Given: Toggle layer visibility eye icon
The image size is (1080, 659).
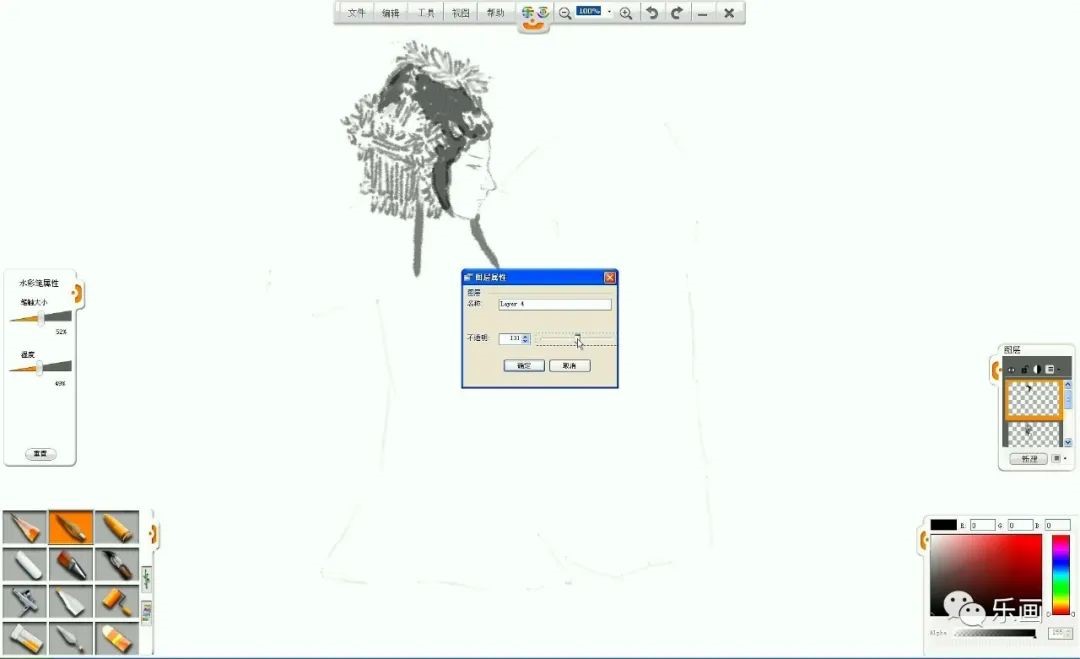Looking at the screenshot, I should (1011, 369).
